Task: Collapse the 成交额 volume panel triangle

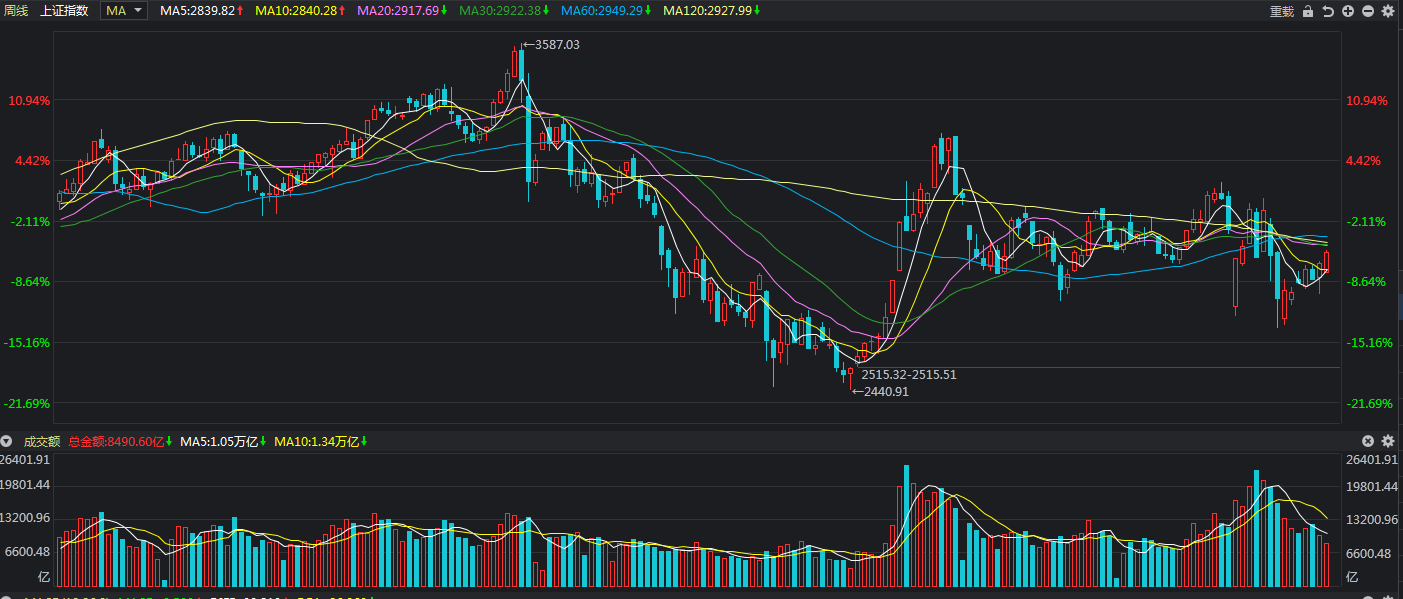Action: [7, 441]
